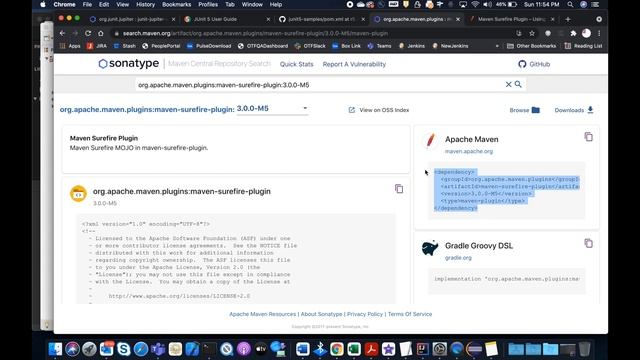
Task: Open Chrome File menu
Action: pos(87,4)
